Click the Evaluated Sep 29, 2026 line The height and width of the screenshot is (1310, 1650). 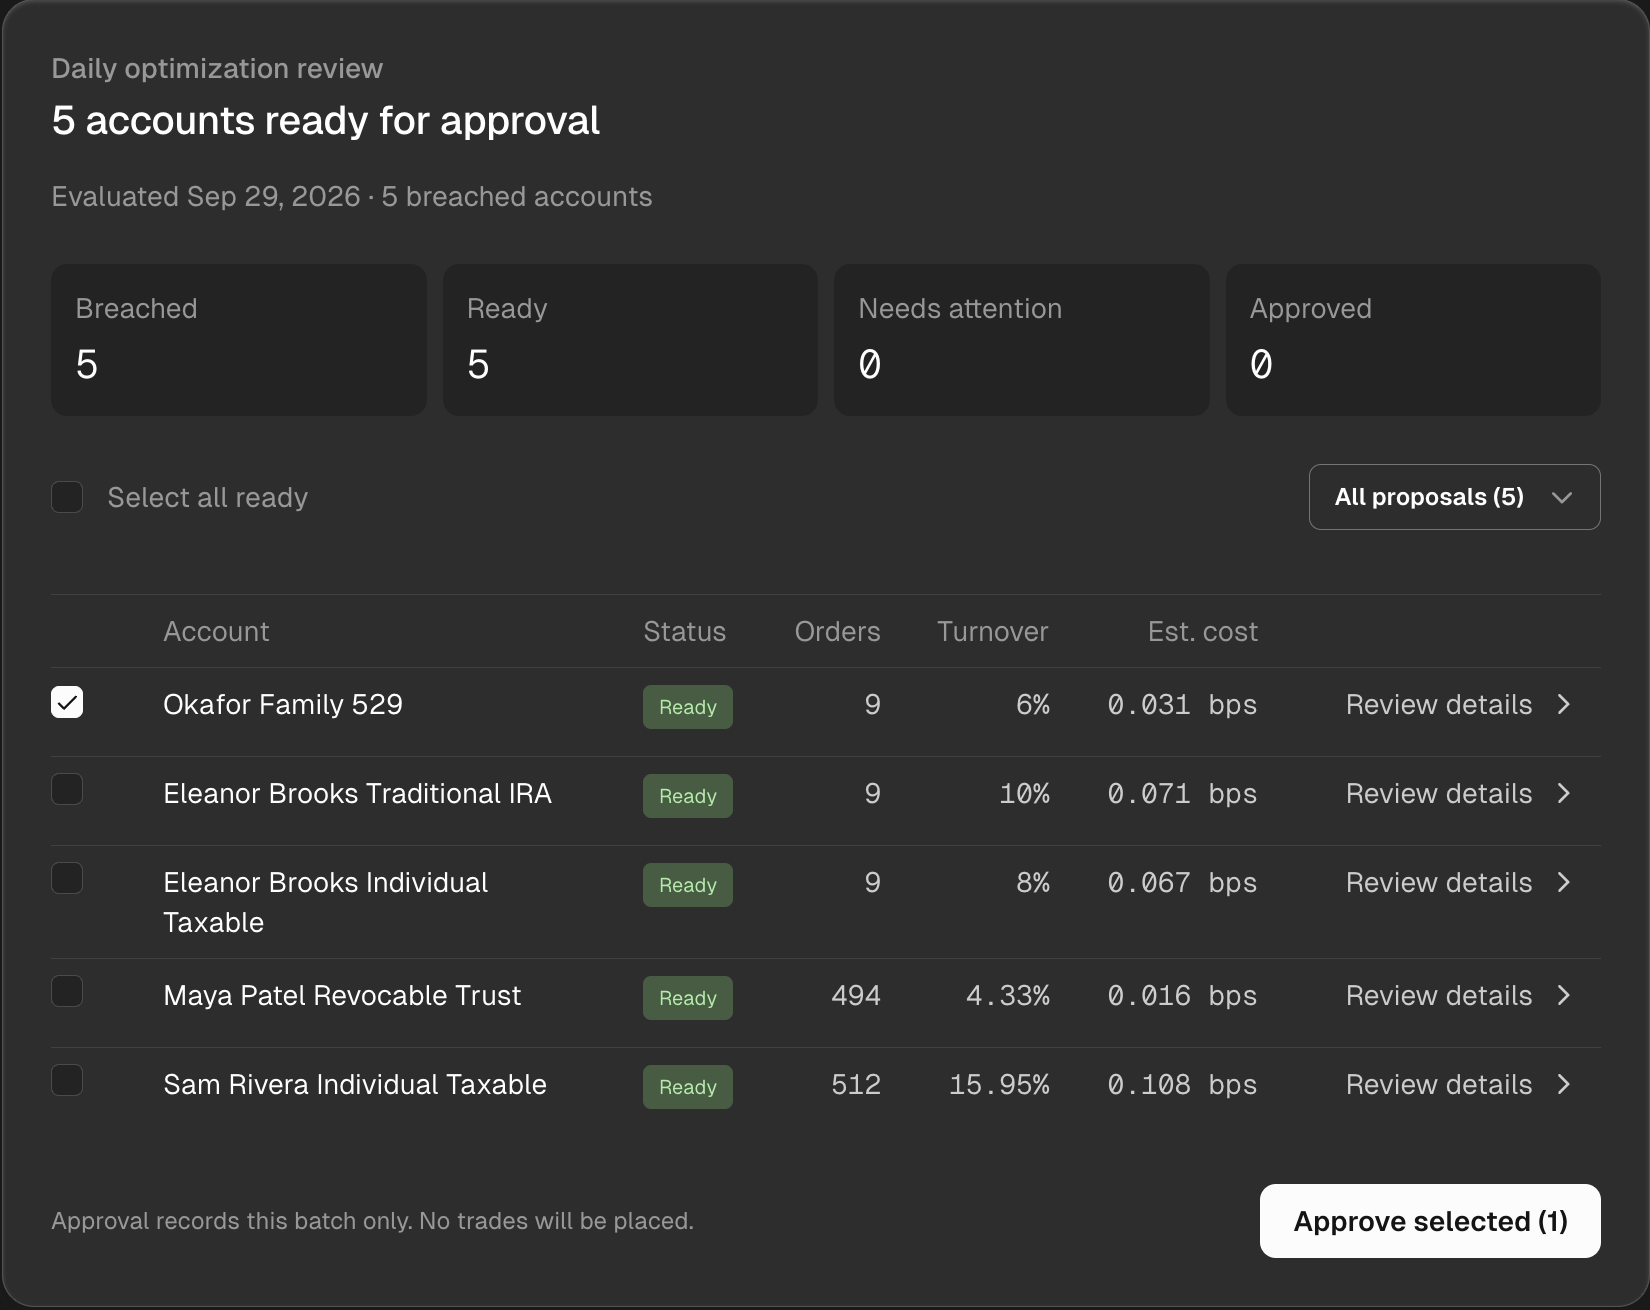point(352,197)
